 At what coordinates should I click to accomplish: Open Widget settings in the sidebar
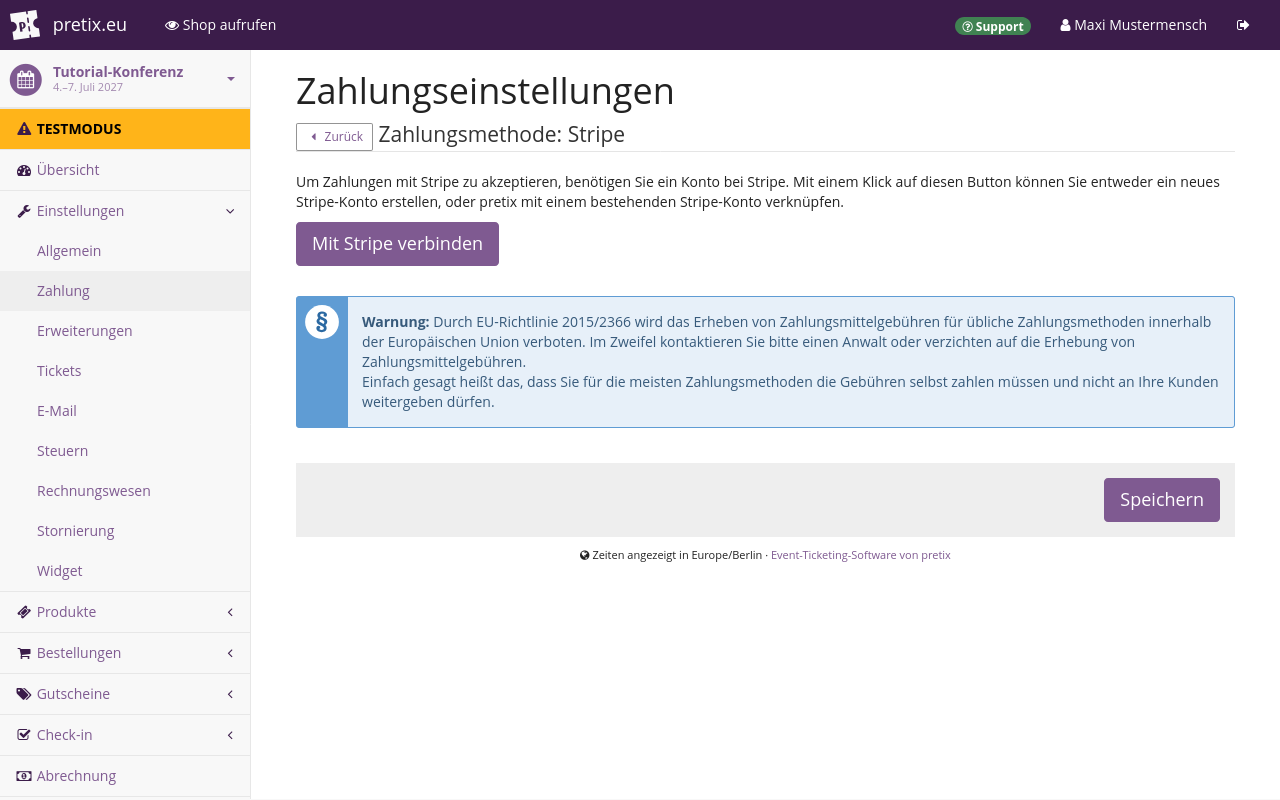pos(125,571)
